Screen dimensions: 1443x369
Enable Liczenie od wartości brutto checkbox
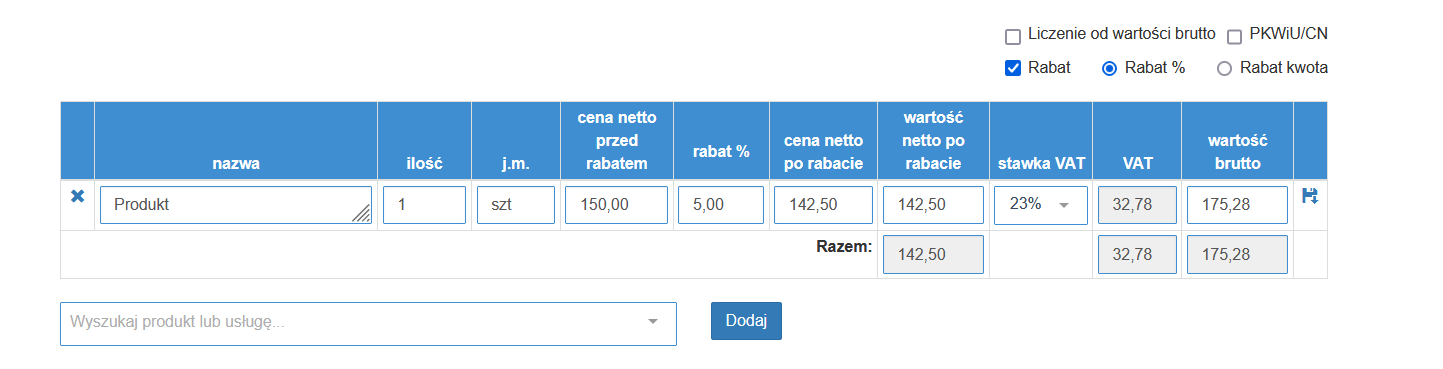tap(1013, 37)
